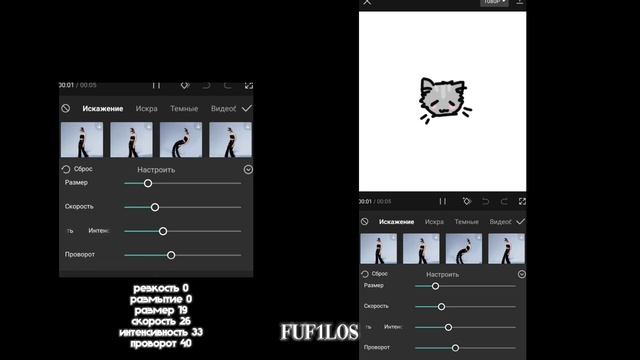The height and width of the screenshot is (360, 640).
Task: Click Размер slider handle in right phone
Action: pyautogui.click(x=436, y=286)
